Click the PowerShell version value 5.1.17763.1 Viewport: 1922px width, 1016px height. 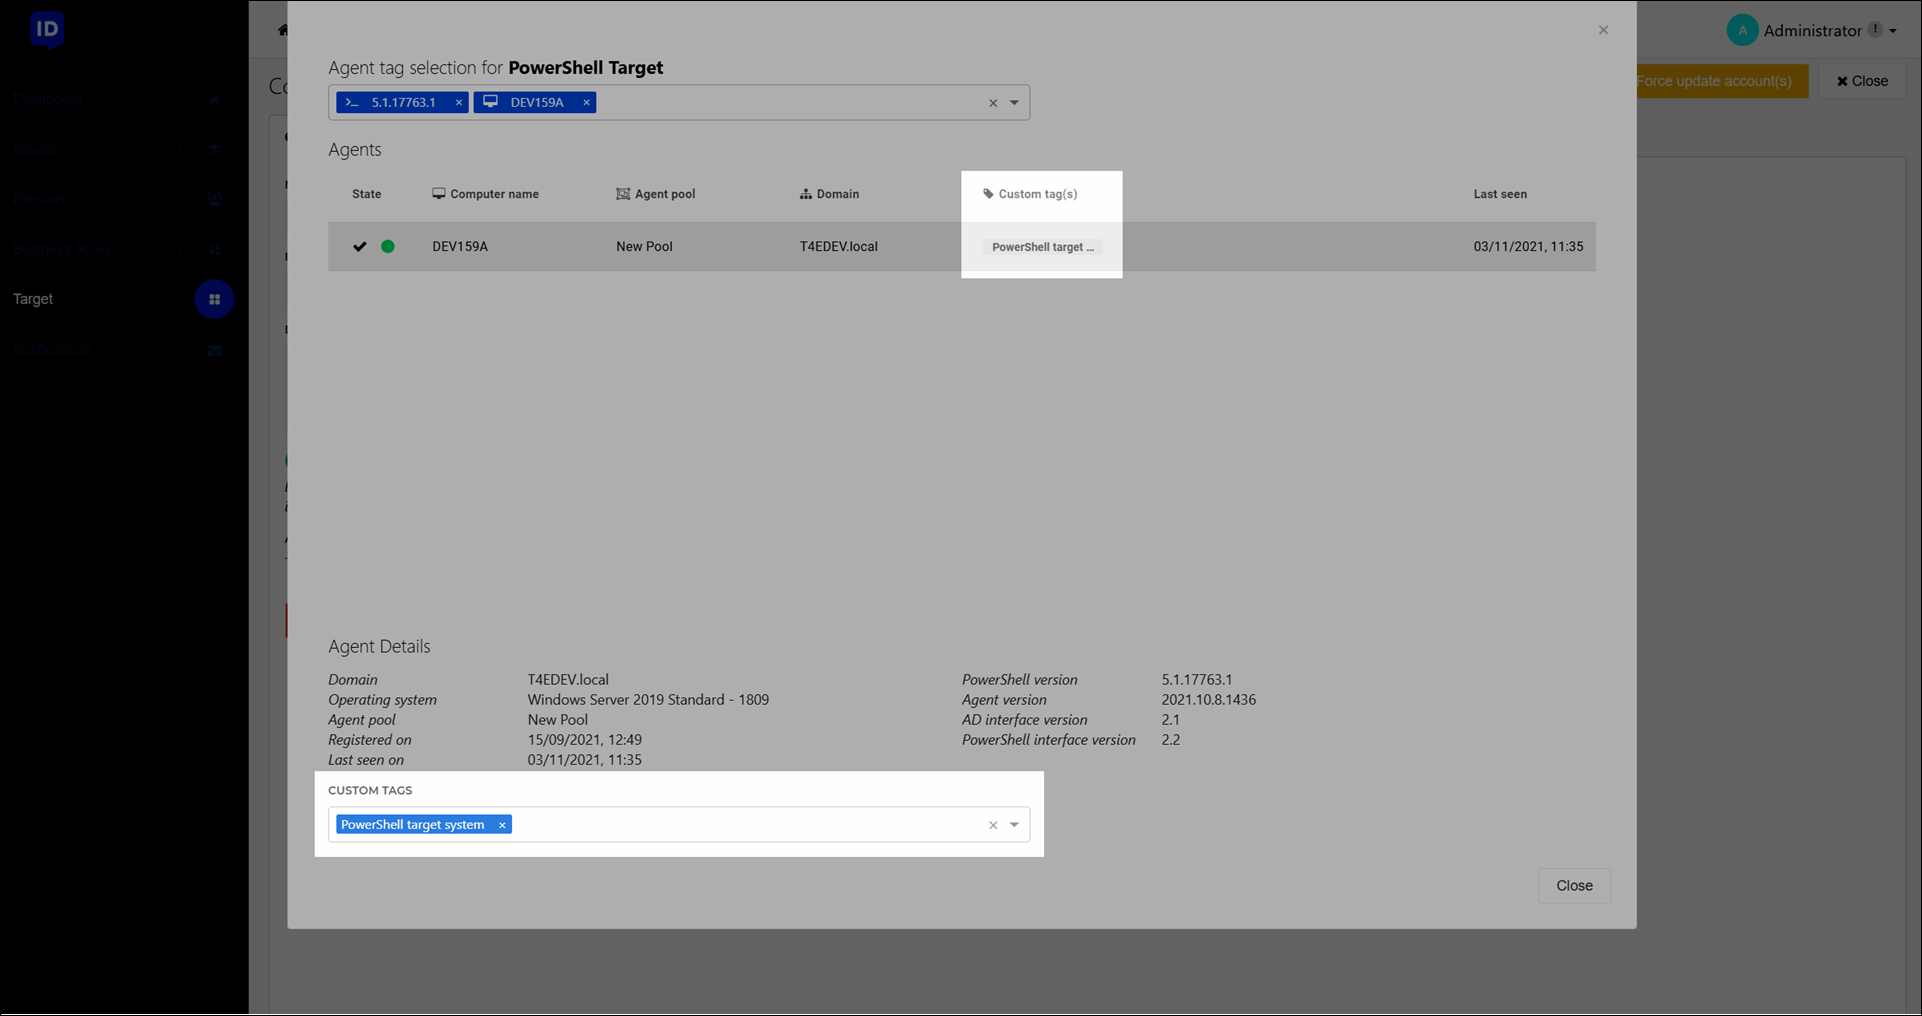click(x=1197, y=680)
